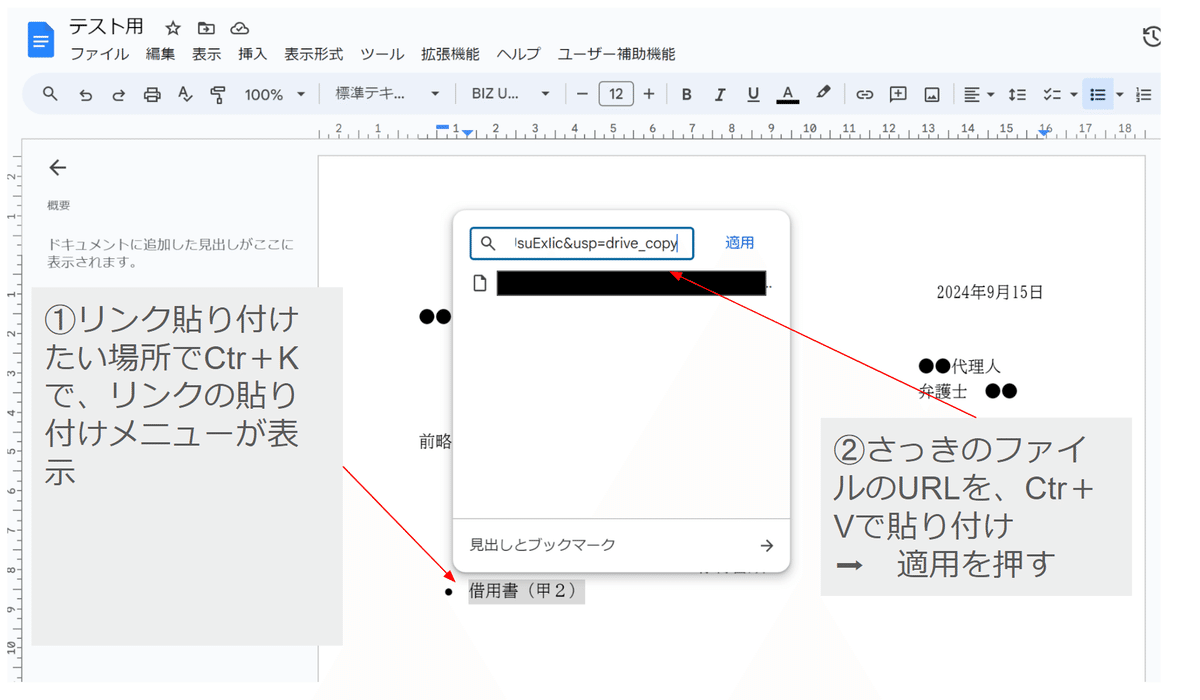Open the text color picker
The image size is (1200, 700).
(788, 94)
